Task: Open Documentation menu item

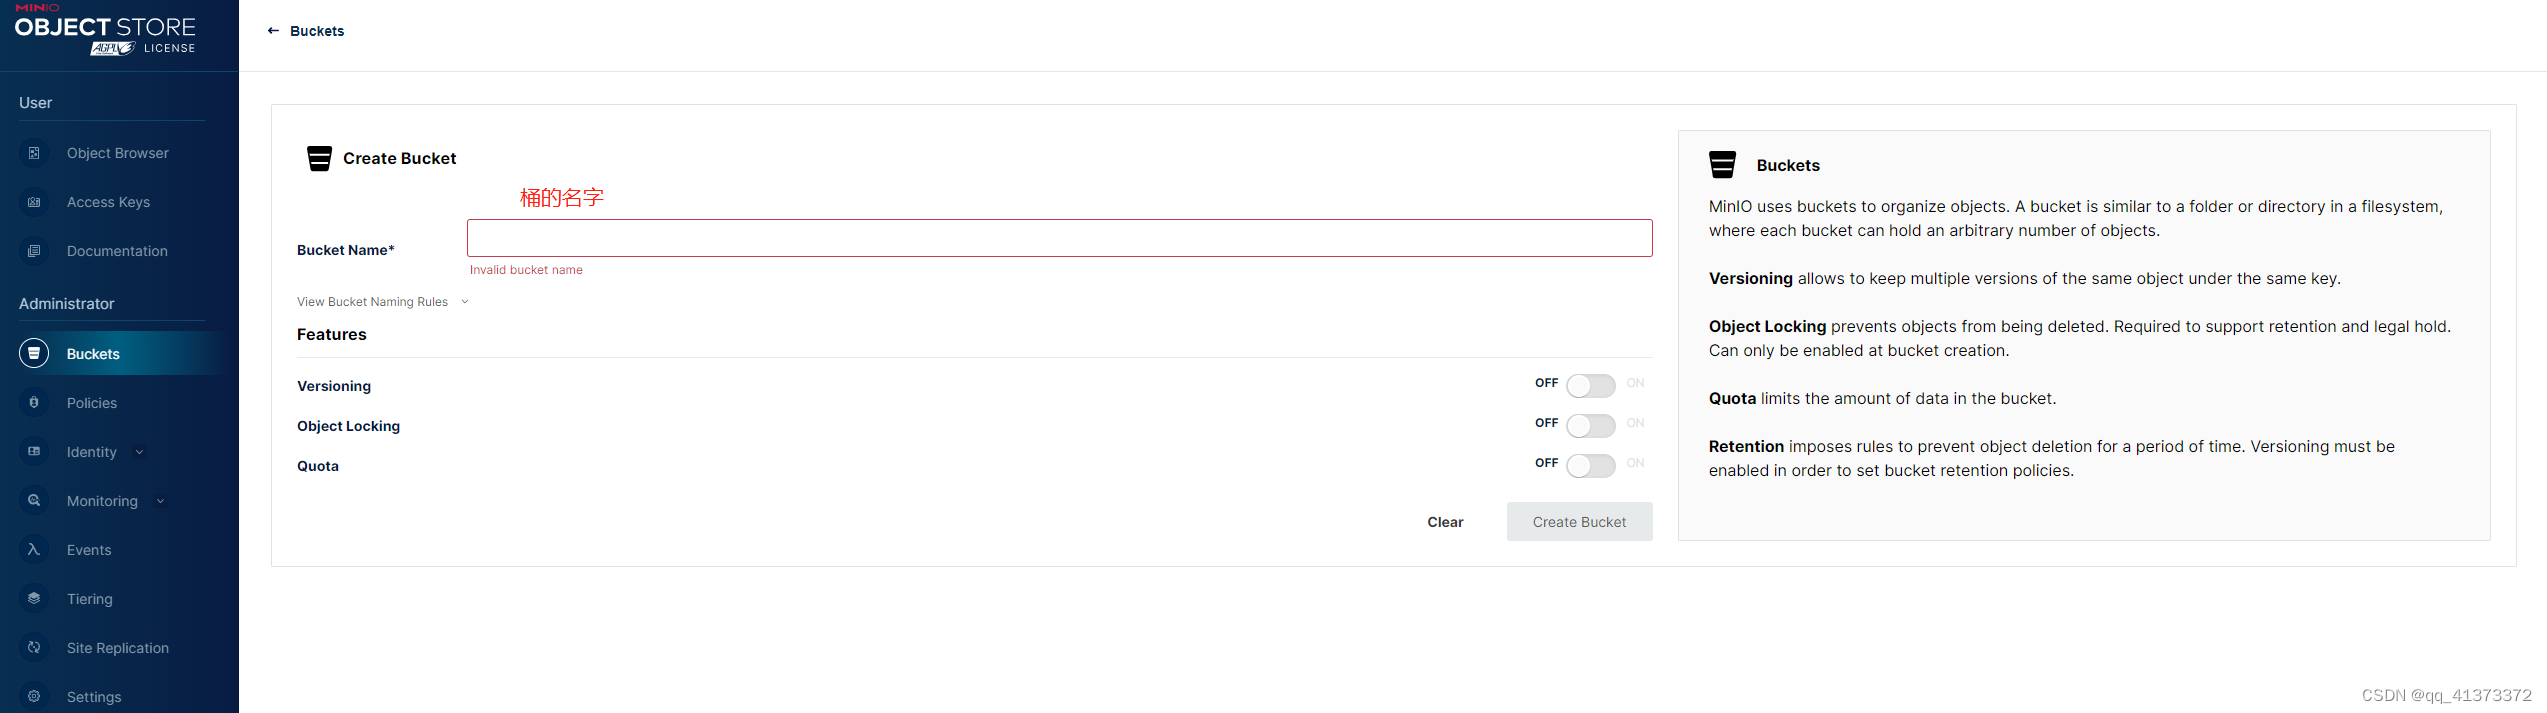Action: [117, 251]
